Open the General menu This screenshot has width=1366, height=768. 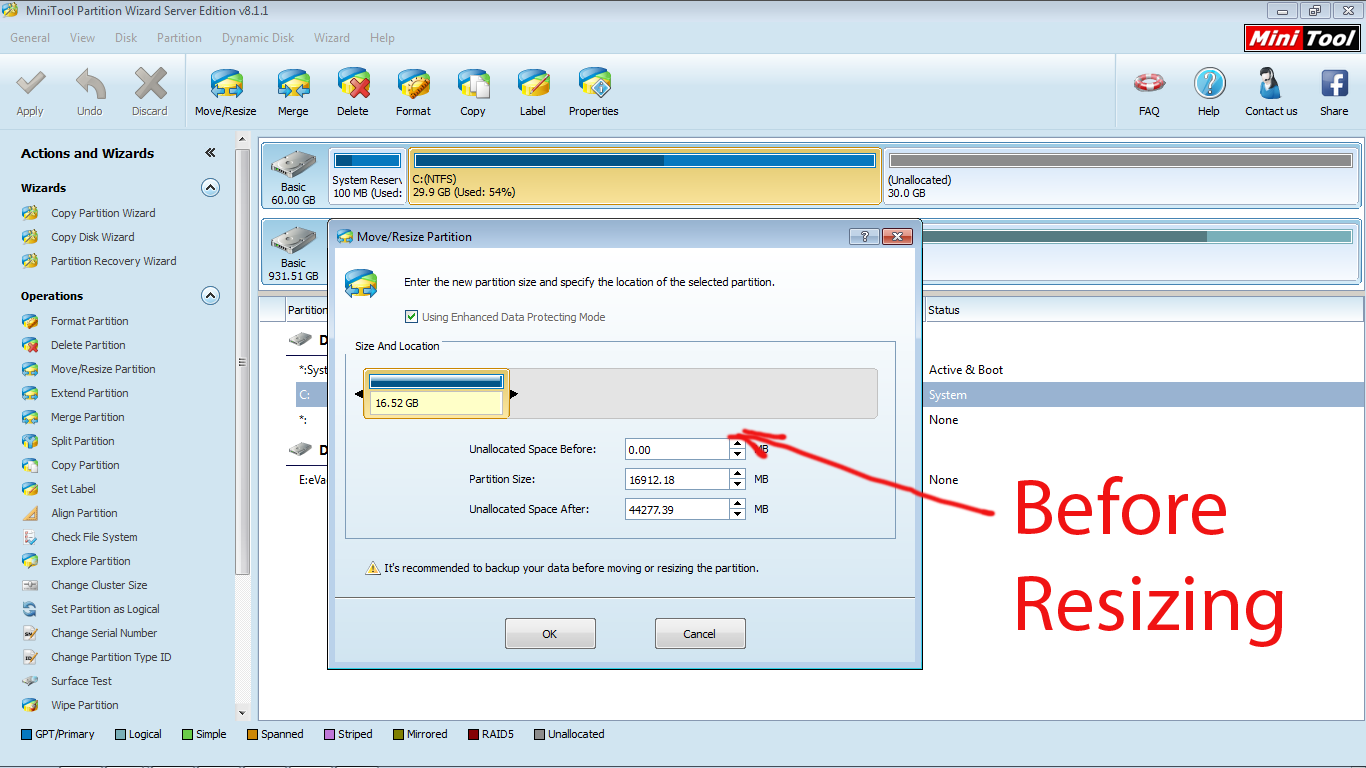[x=30, y=38]
